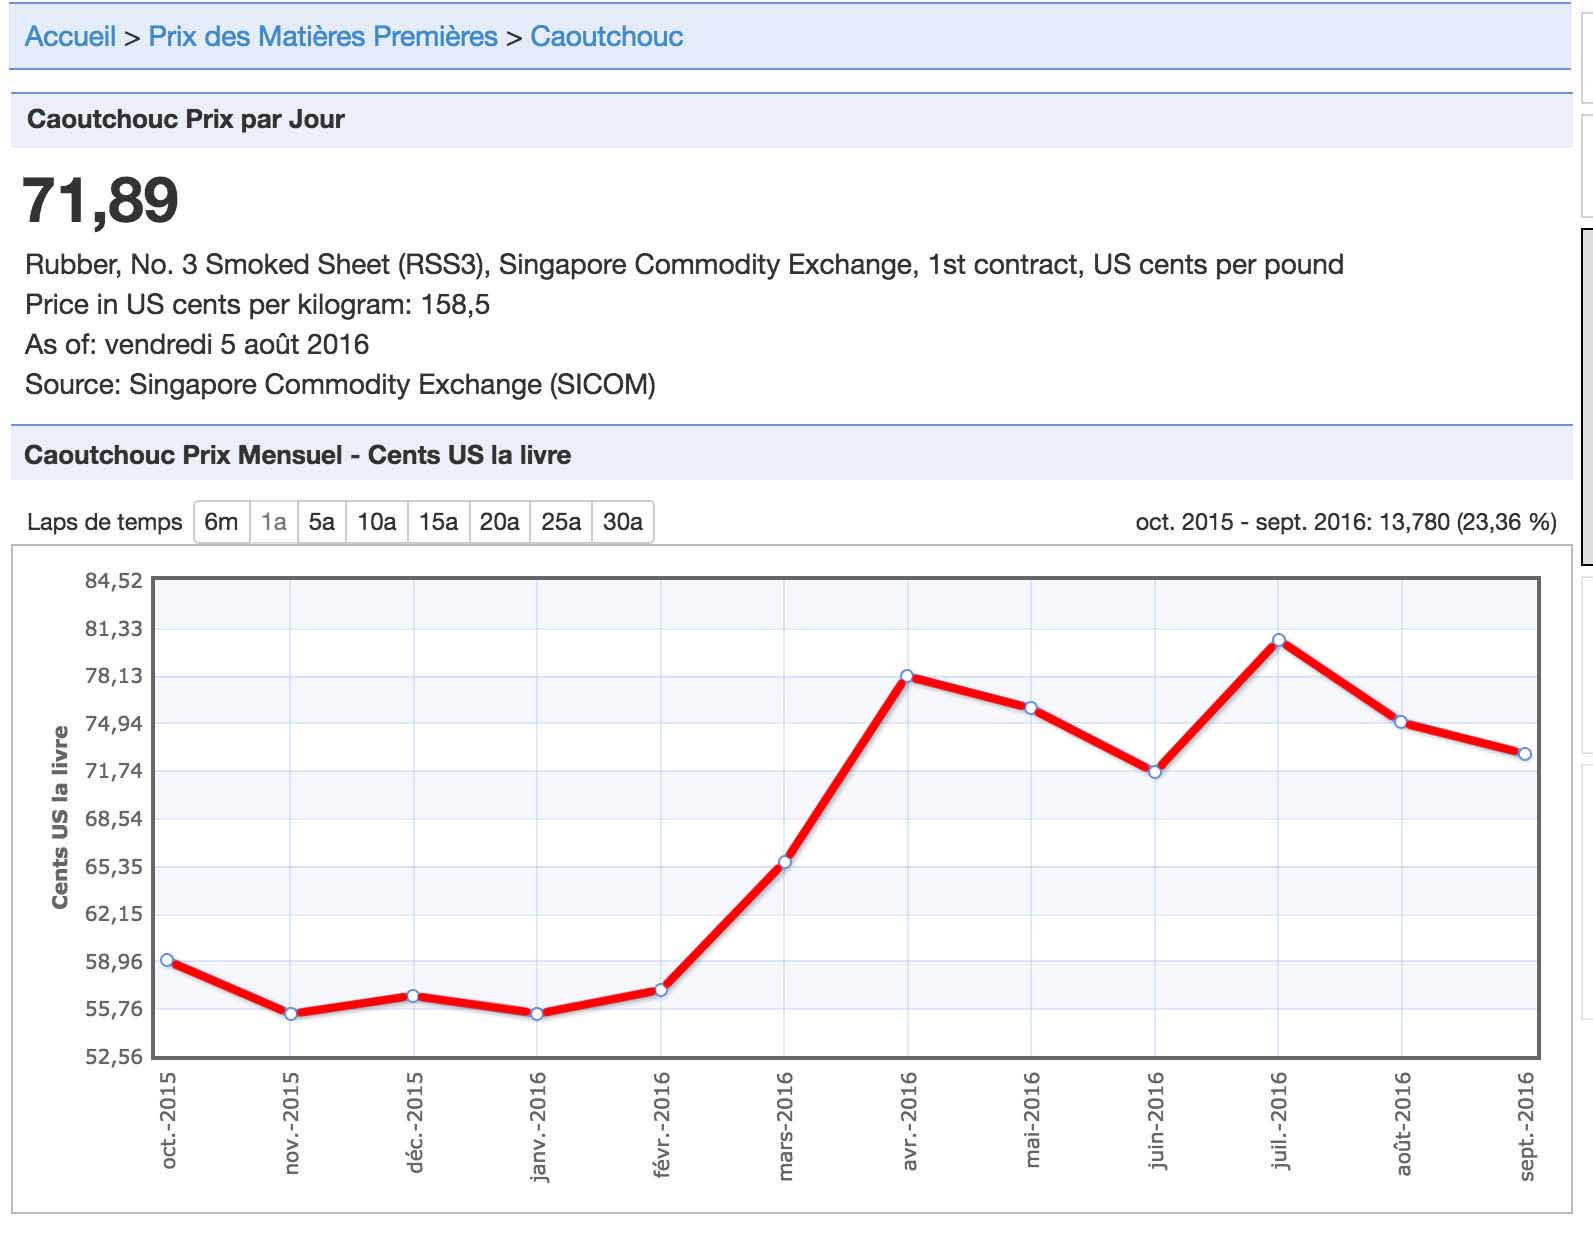Click the period change summary '13,780 (23,36 %)'

click(x=1468, y=522)
